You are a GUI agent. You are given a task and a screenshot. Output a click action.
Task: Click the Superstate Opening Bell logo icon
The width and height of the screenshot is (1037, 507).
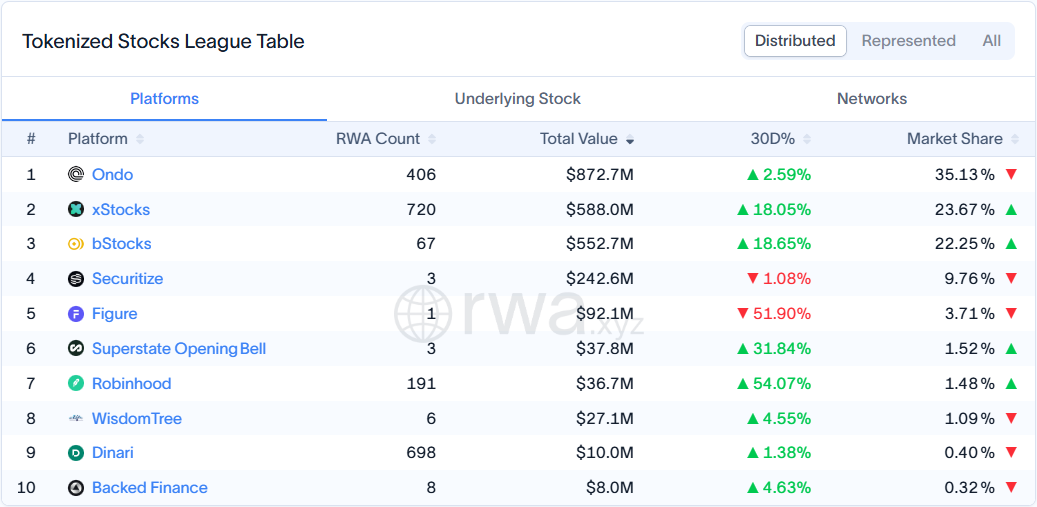[x=76, y=348]
